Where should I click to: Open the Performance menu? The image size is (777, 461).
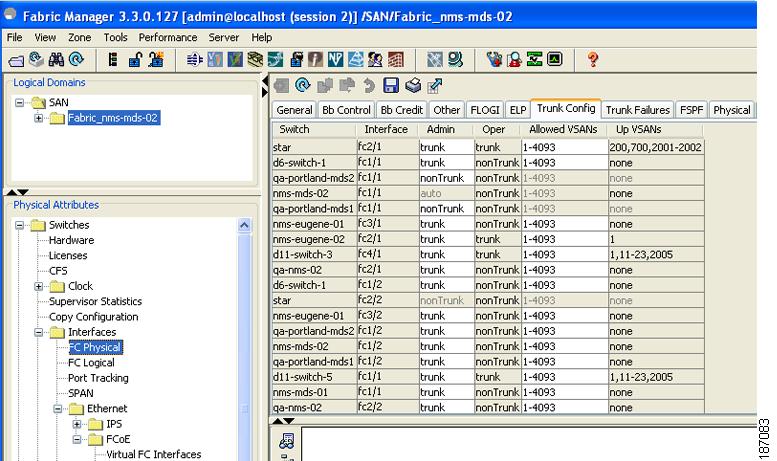click(x=167, y=37)
